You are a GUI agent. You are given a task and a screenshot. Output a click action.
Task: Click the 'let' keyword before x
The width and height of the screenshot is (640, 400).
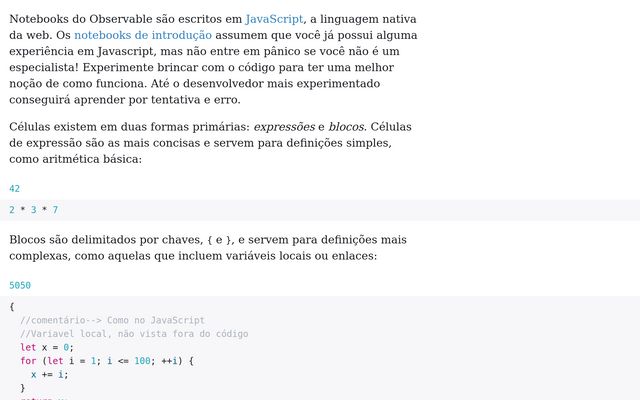[x=28, y=347]
